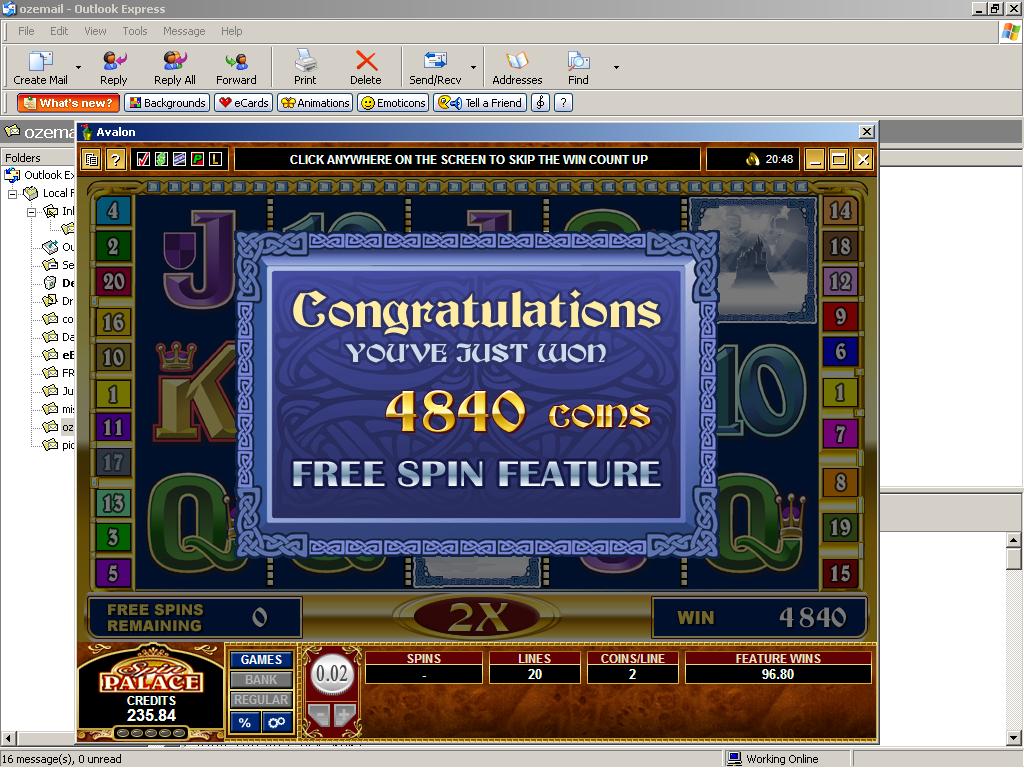Open the Tools menu
The image size is (1024, 768).
pos(134,31)
